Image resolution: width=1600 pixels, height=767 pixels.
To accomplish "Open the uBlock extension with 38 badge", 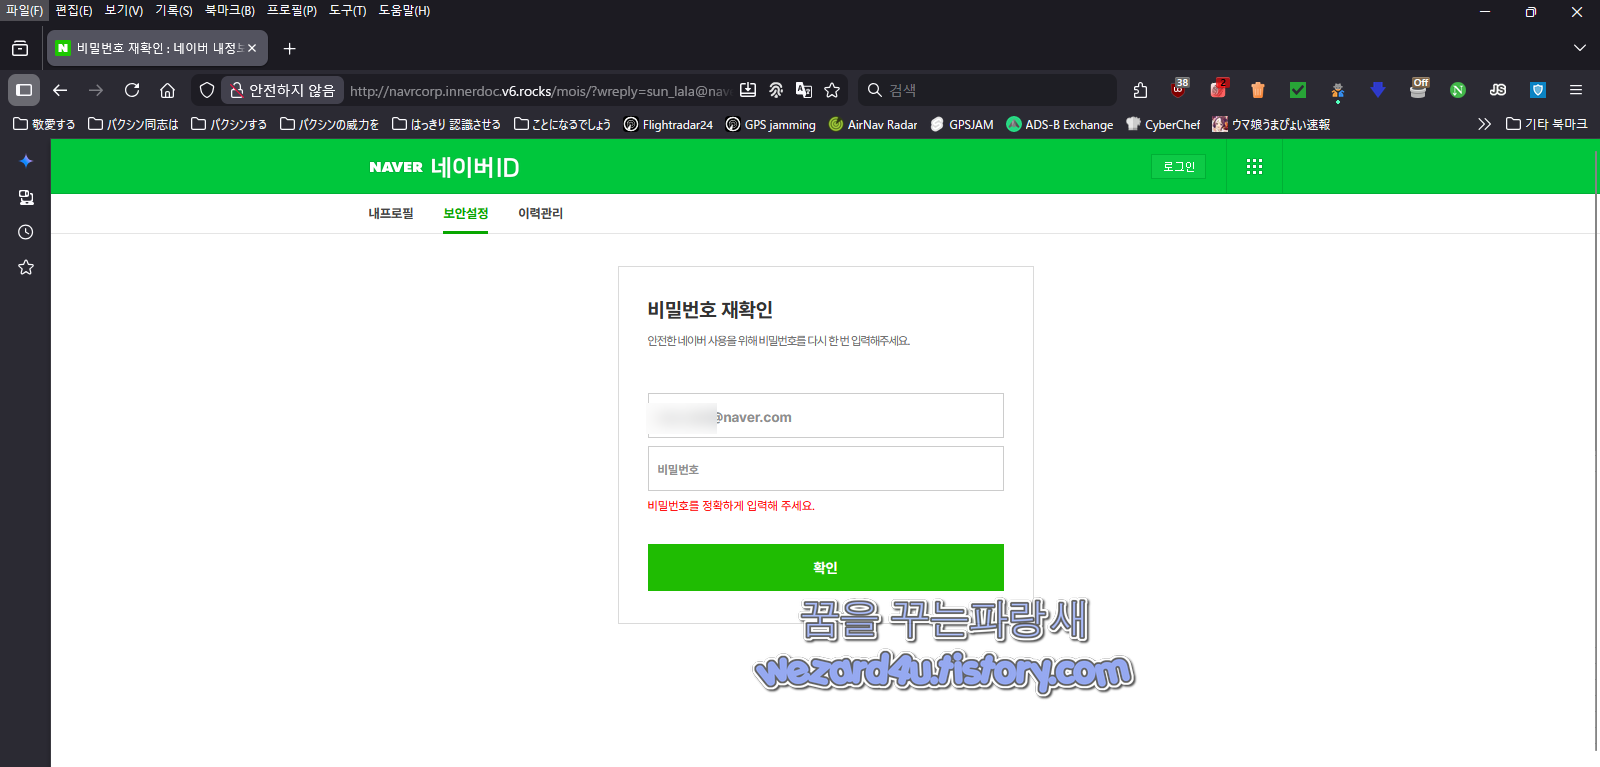I will pyautogui.click(x=1180, y=89).
